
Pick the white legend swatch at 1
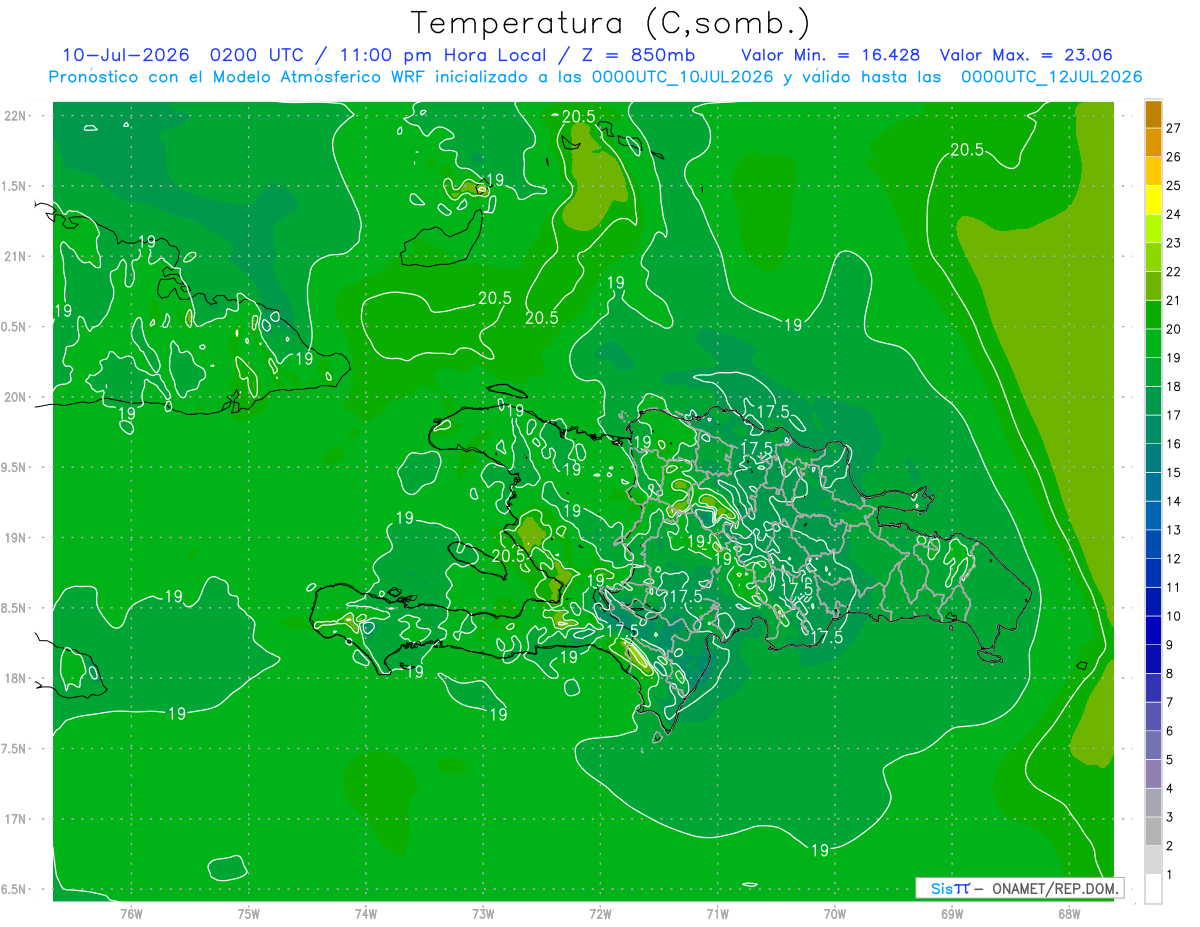coord(1153,889)
